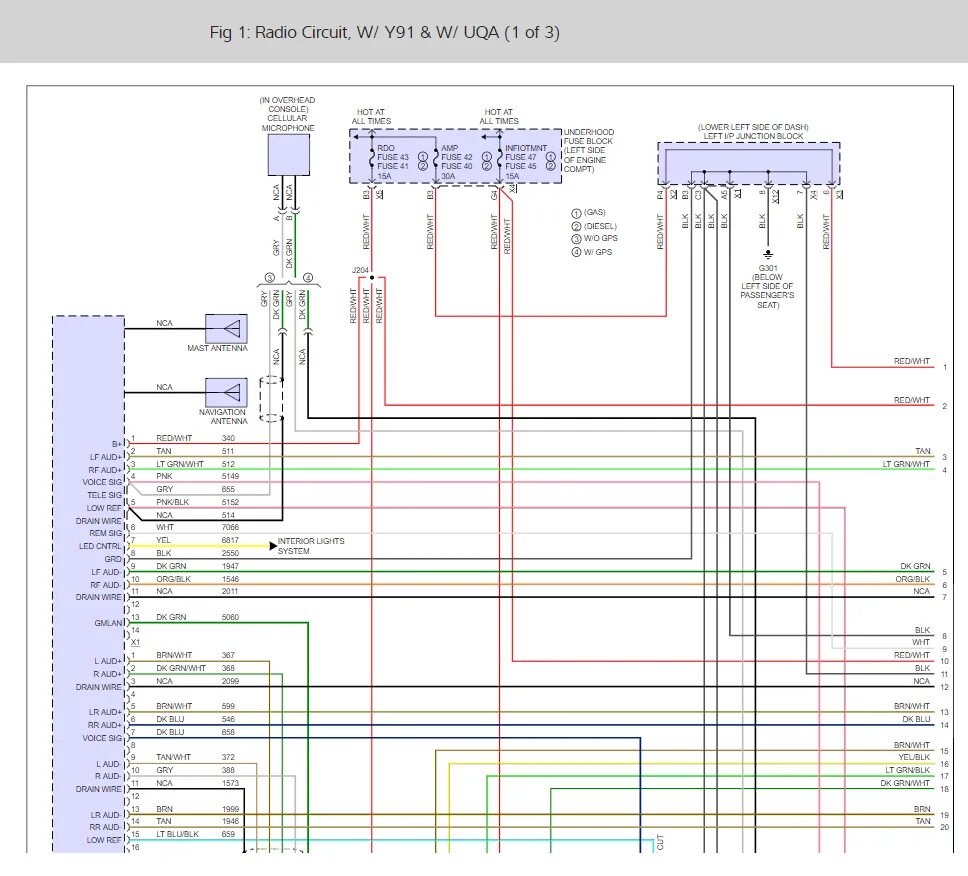This screenshot has width=968, height=876.
Task: Click the 'X1' connector label under pin 14
Action: (135, 643)
